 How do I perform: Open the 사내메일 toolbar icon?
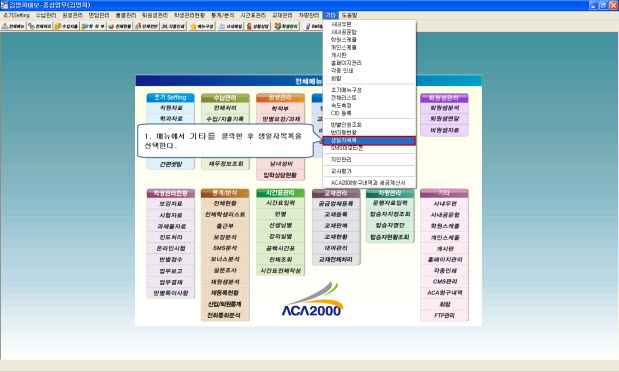coord(231,26)
